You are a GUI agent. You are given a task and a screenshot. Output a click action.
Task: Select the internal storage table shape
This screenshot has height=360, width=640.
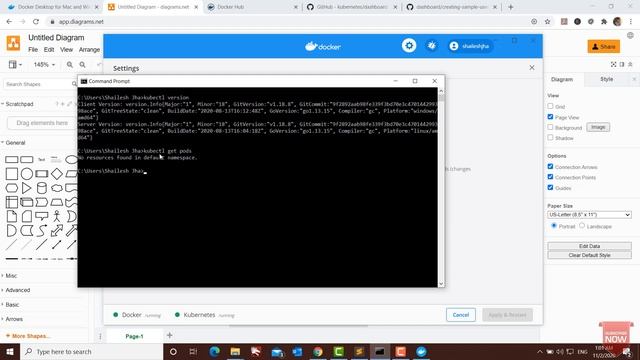[11, 202]
